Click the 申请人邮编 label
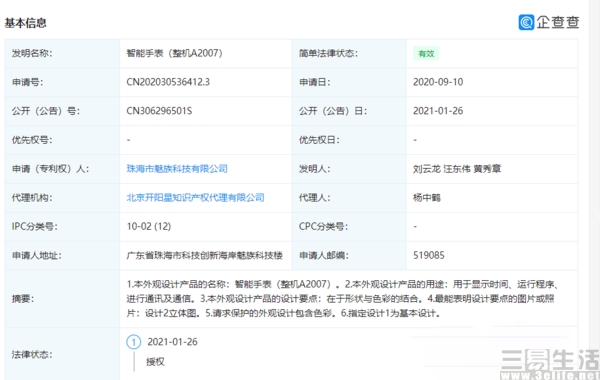600x380 pixels. tap(323, 255)
